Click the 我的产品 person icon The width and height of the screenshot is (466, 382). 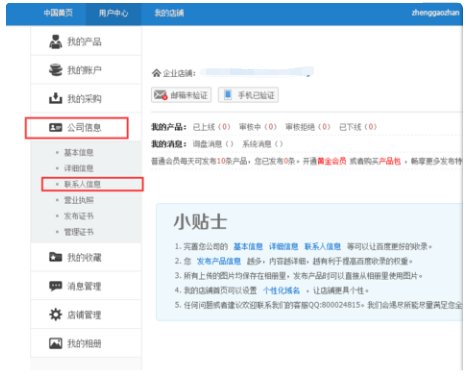pos(55,42)
